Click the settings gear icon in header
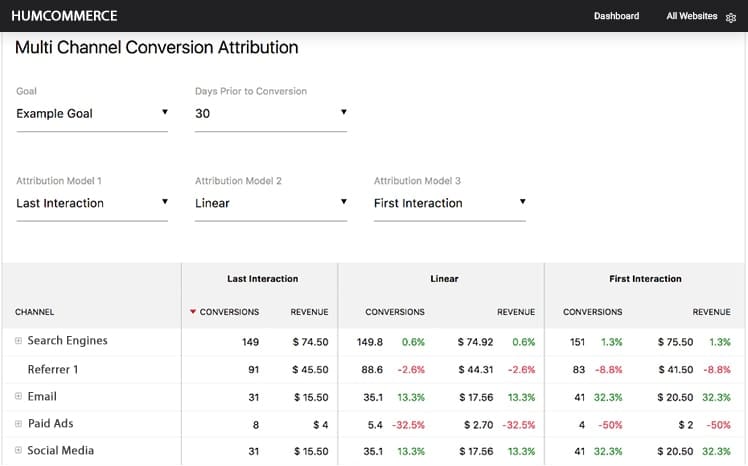The height and width of the screenshot is (466, 748). click(x=730, y=17)
